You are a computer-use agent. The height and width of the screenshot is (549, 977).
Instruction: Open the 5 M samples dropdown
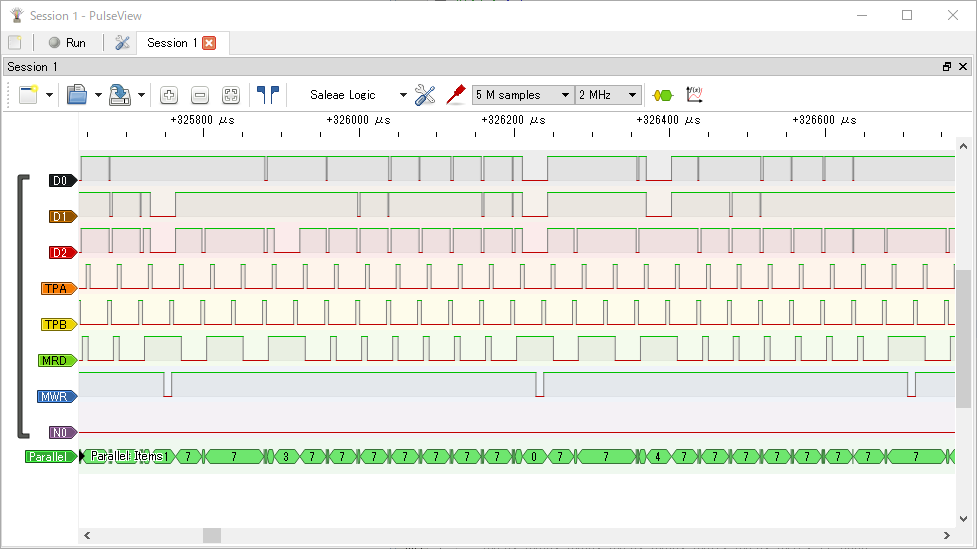522,95
